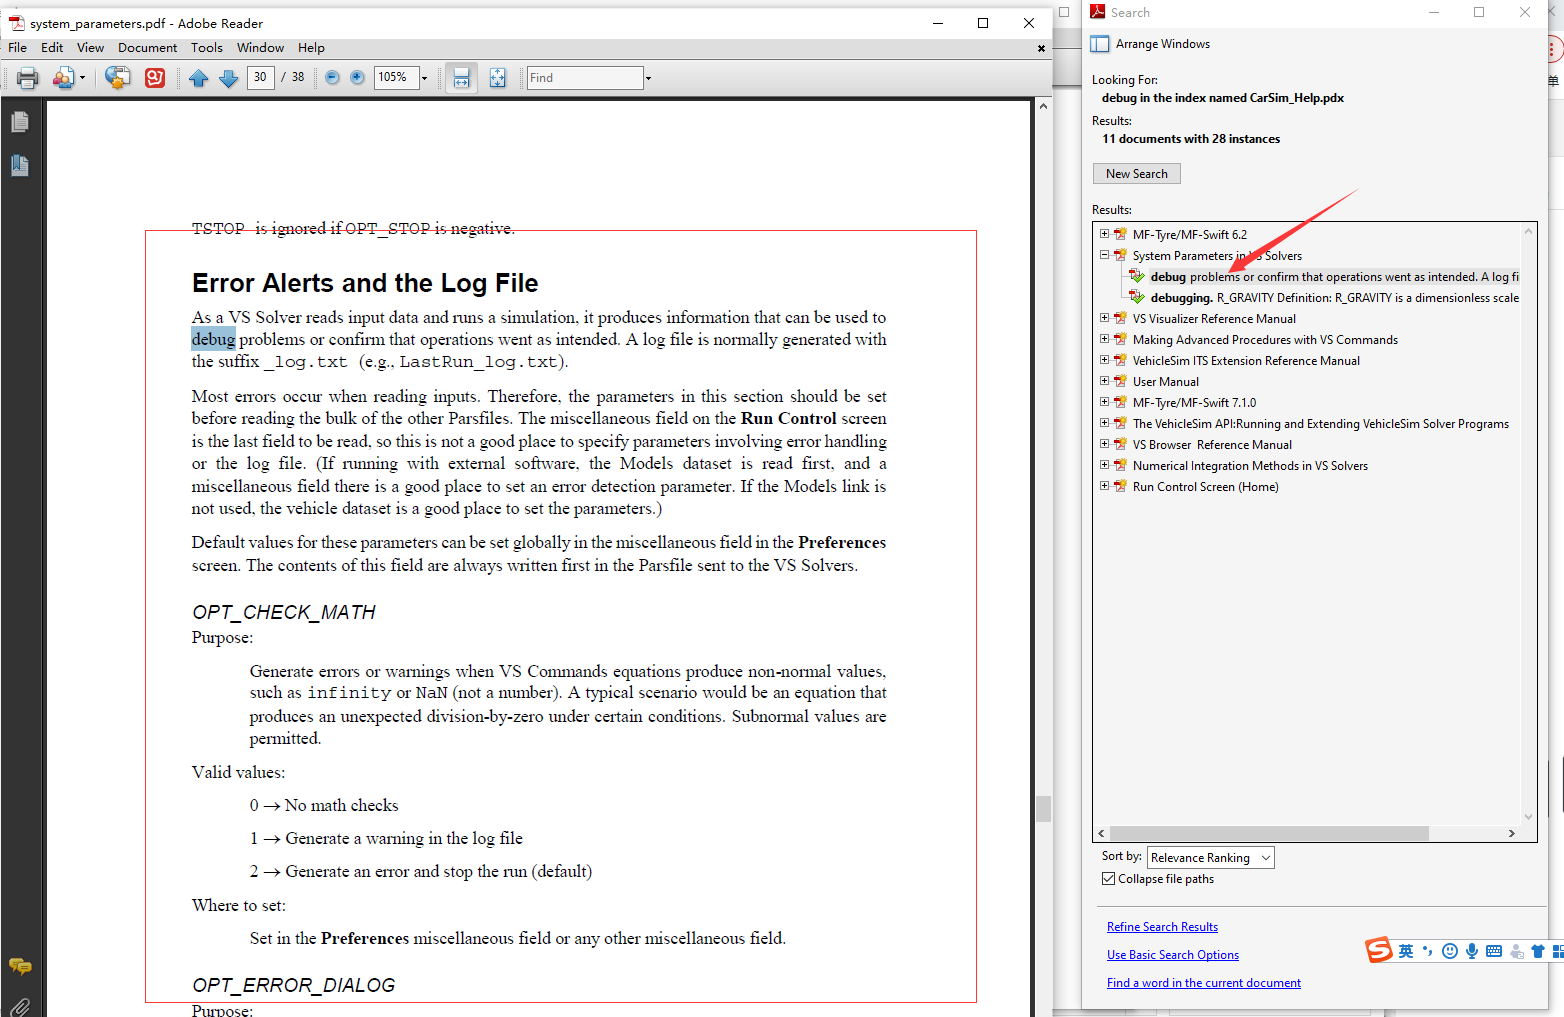Click the Refine Search Results link
Screen dimensions: 1564x1017
pyautogui.click(x=1162, y=927)
